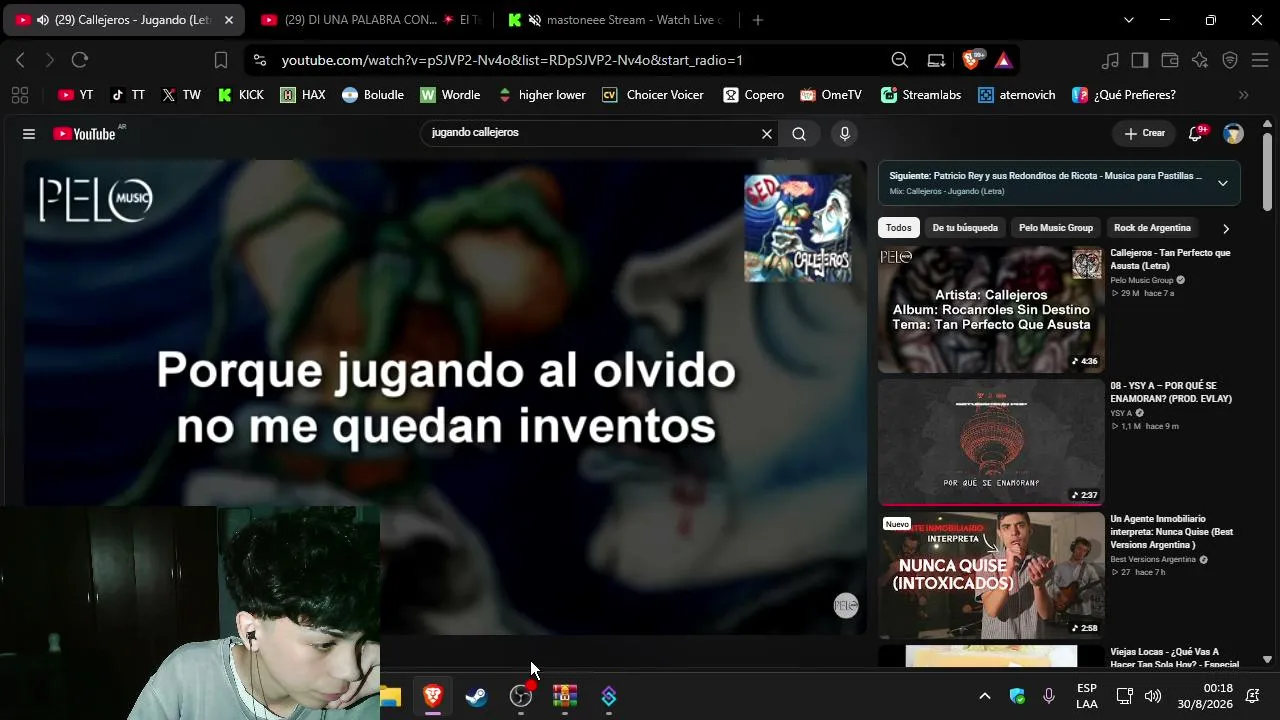This screenshot has height=720, width=1280.
Task: Open the Wordle bookmark
Action: tap(450, 95)
